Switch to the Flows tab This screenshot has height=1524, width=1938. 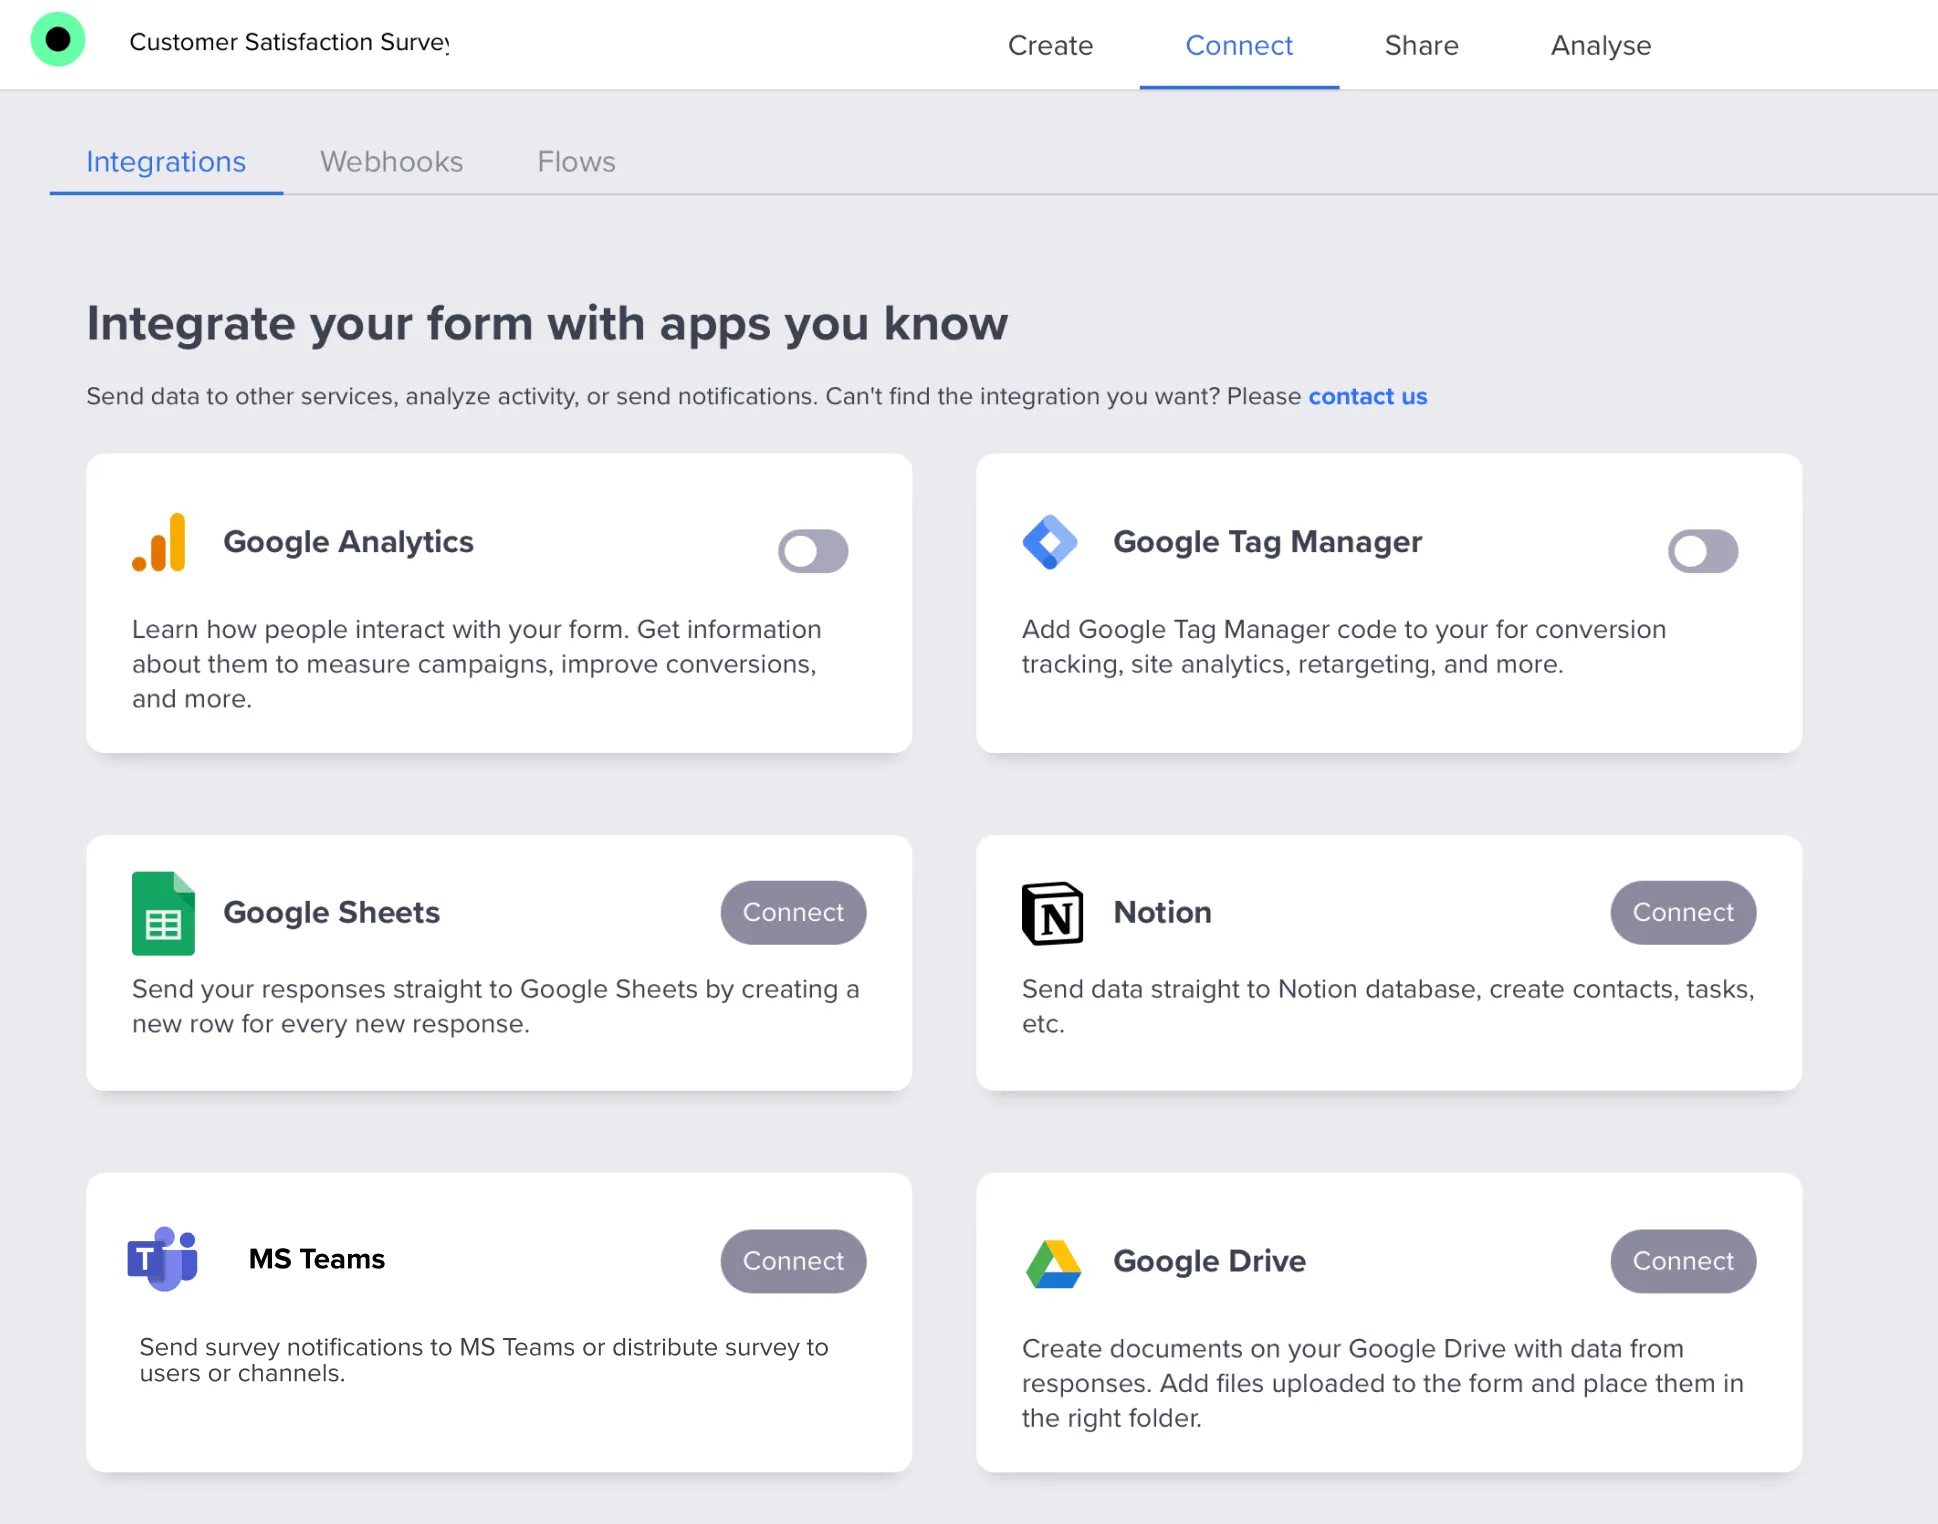point(575,161)
